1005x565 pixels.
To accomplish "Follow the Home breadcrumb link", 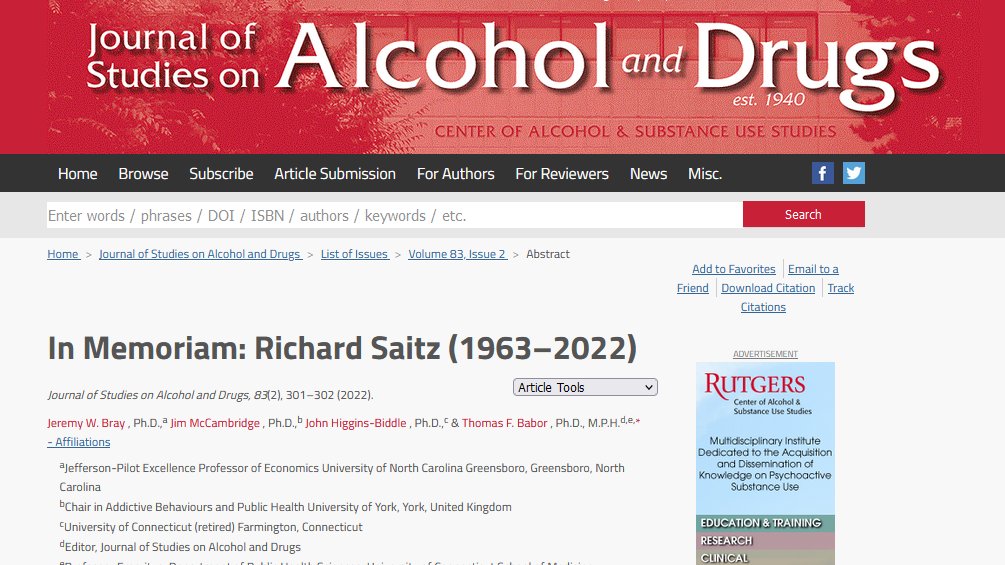I will 63,254.
